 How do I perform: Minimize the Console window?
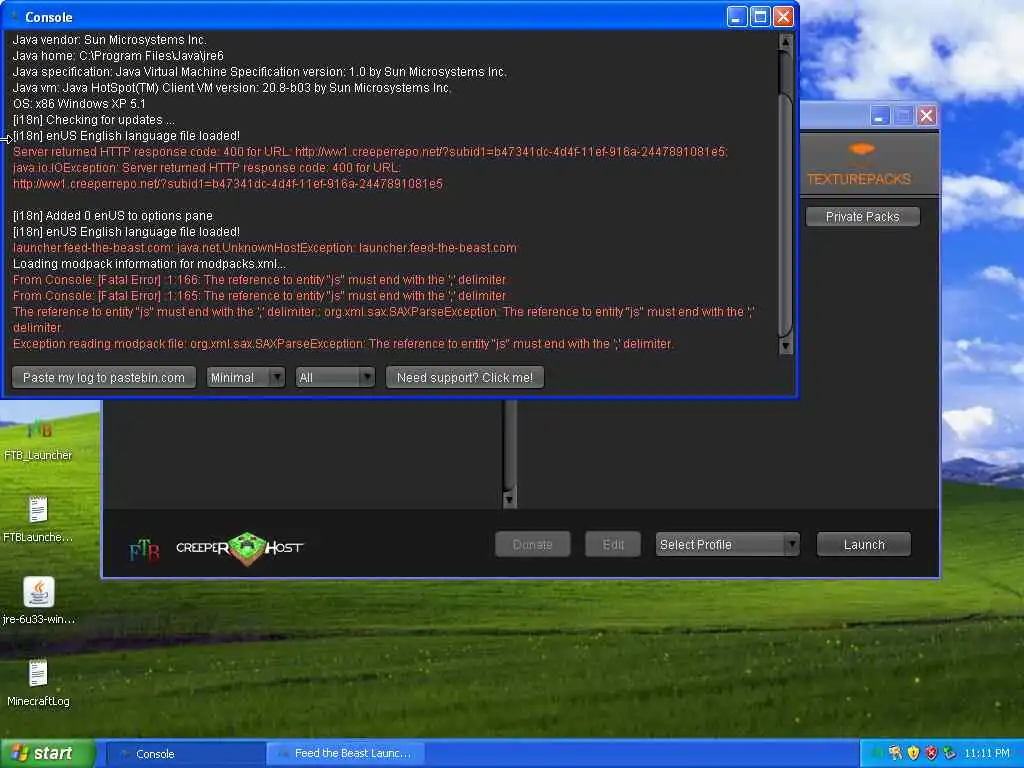(737, 17)
